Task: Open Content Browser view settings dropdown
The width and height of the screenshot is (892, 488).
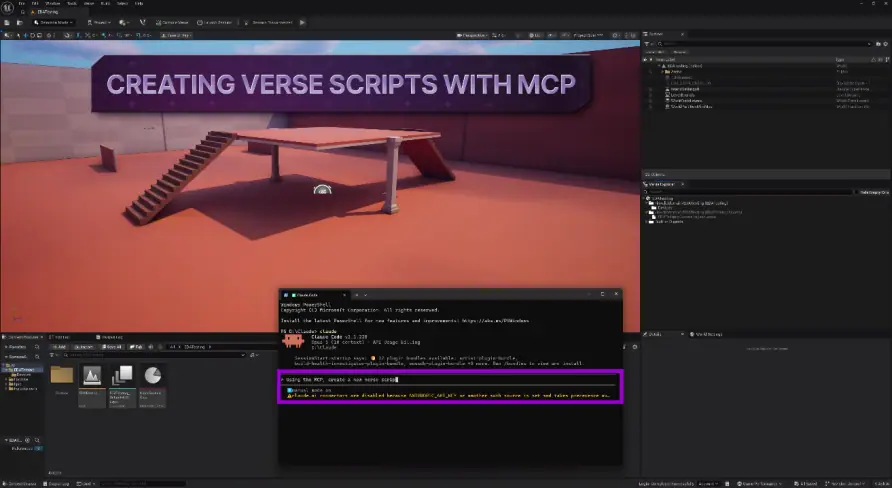Action: click(x=254, y=355)
